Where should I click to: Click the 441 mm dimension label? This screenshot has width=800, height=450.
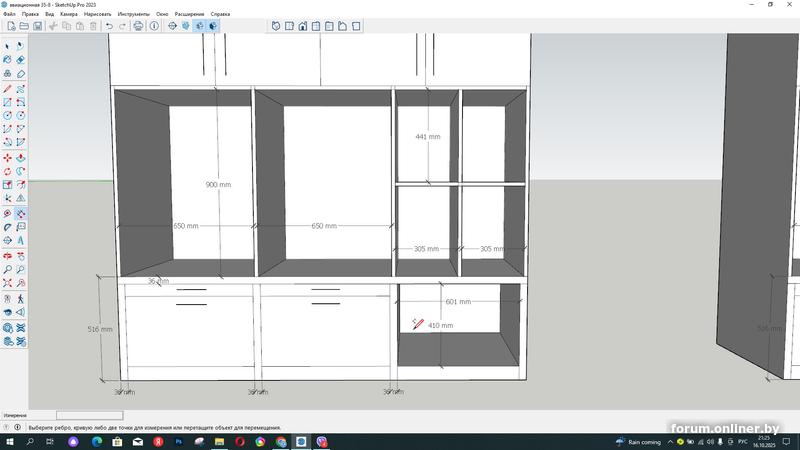(x=428, y=137)
